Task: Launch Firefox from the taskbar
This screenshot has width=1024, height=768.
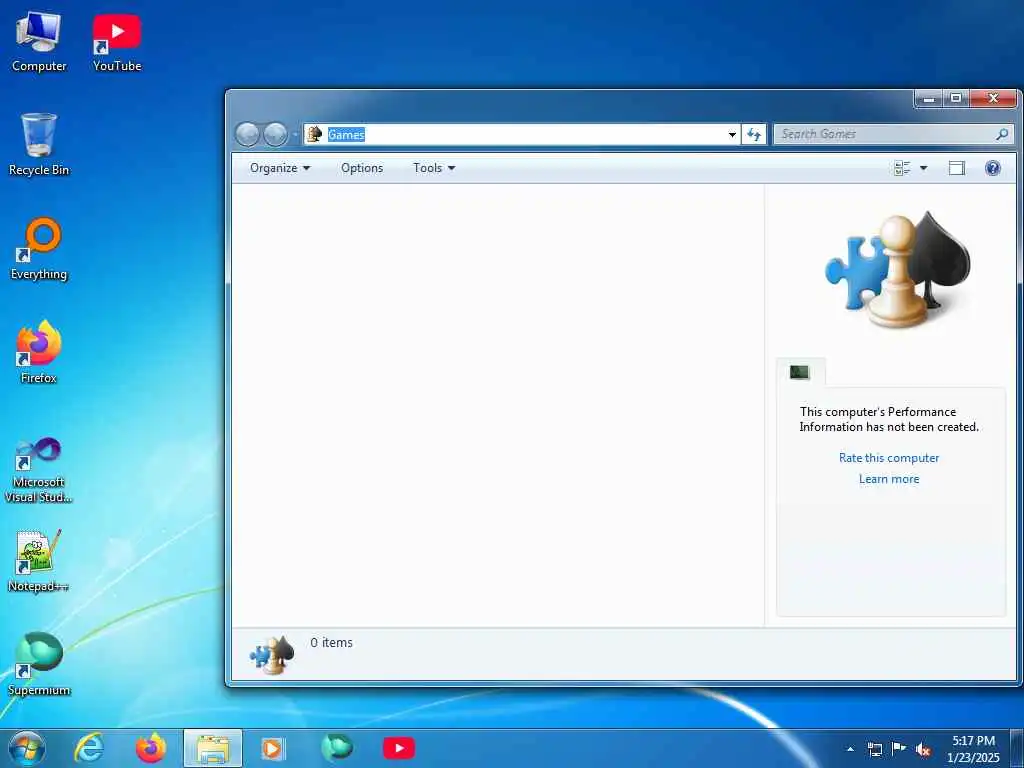Action: coord(151,748)
